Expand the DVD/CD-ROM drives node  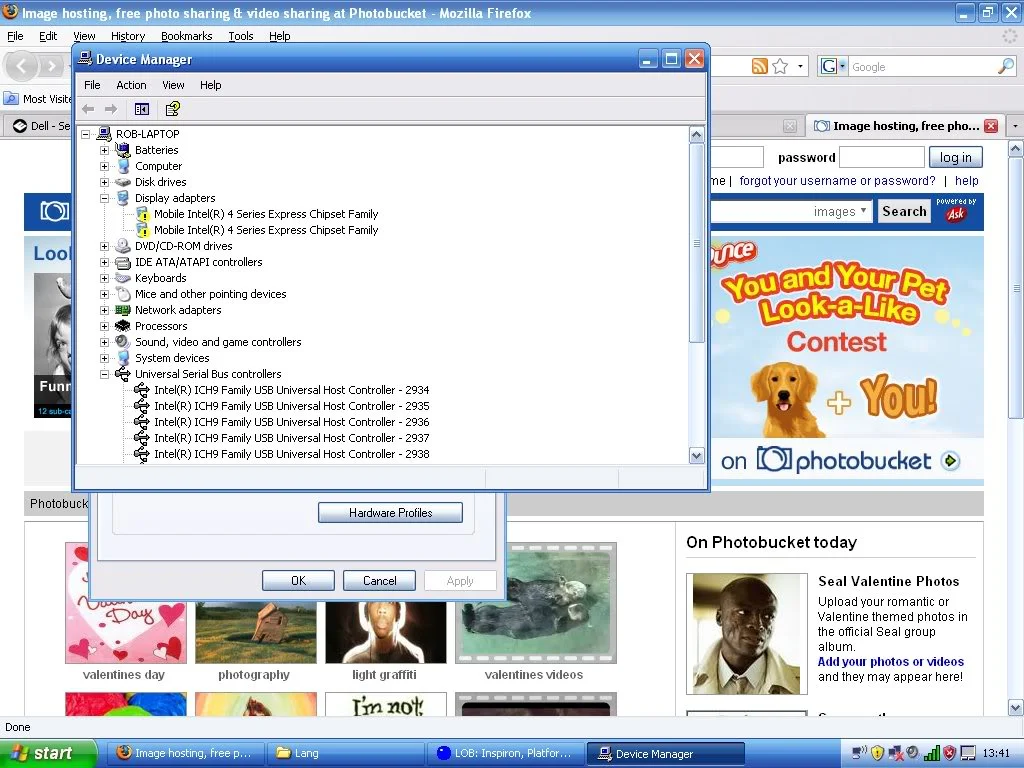click(104, 246)
